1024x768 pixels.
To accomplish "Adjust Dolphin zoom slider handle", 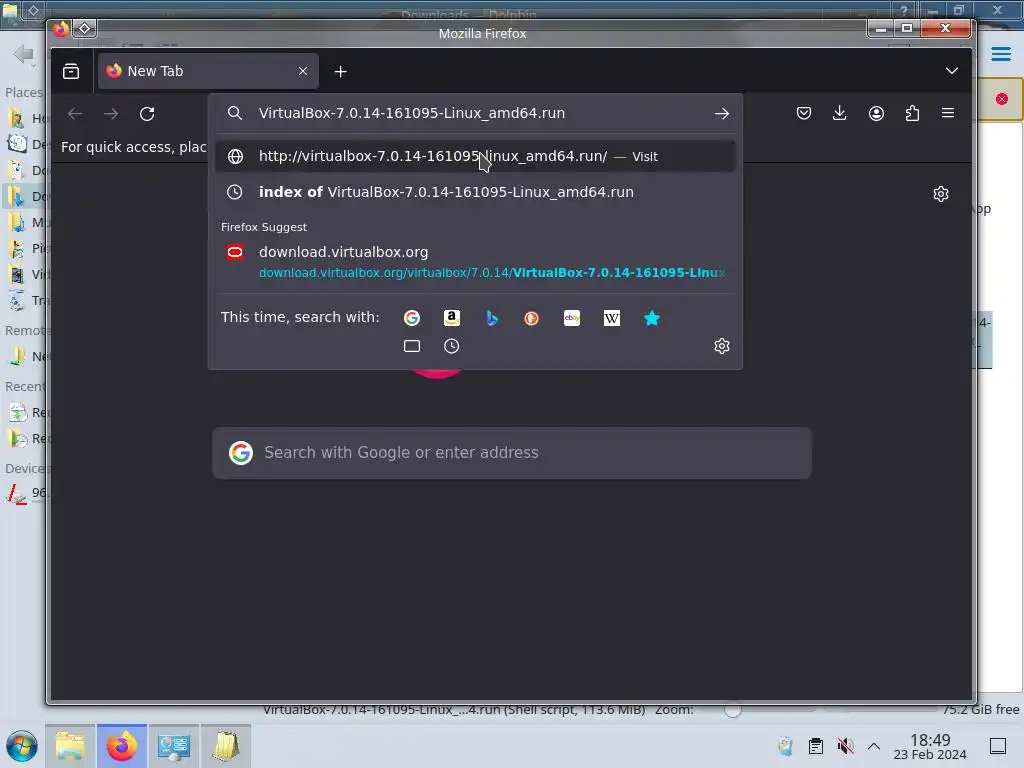I will pyautogui.click(x=733, y=710).
